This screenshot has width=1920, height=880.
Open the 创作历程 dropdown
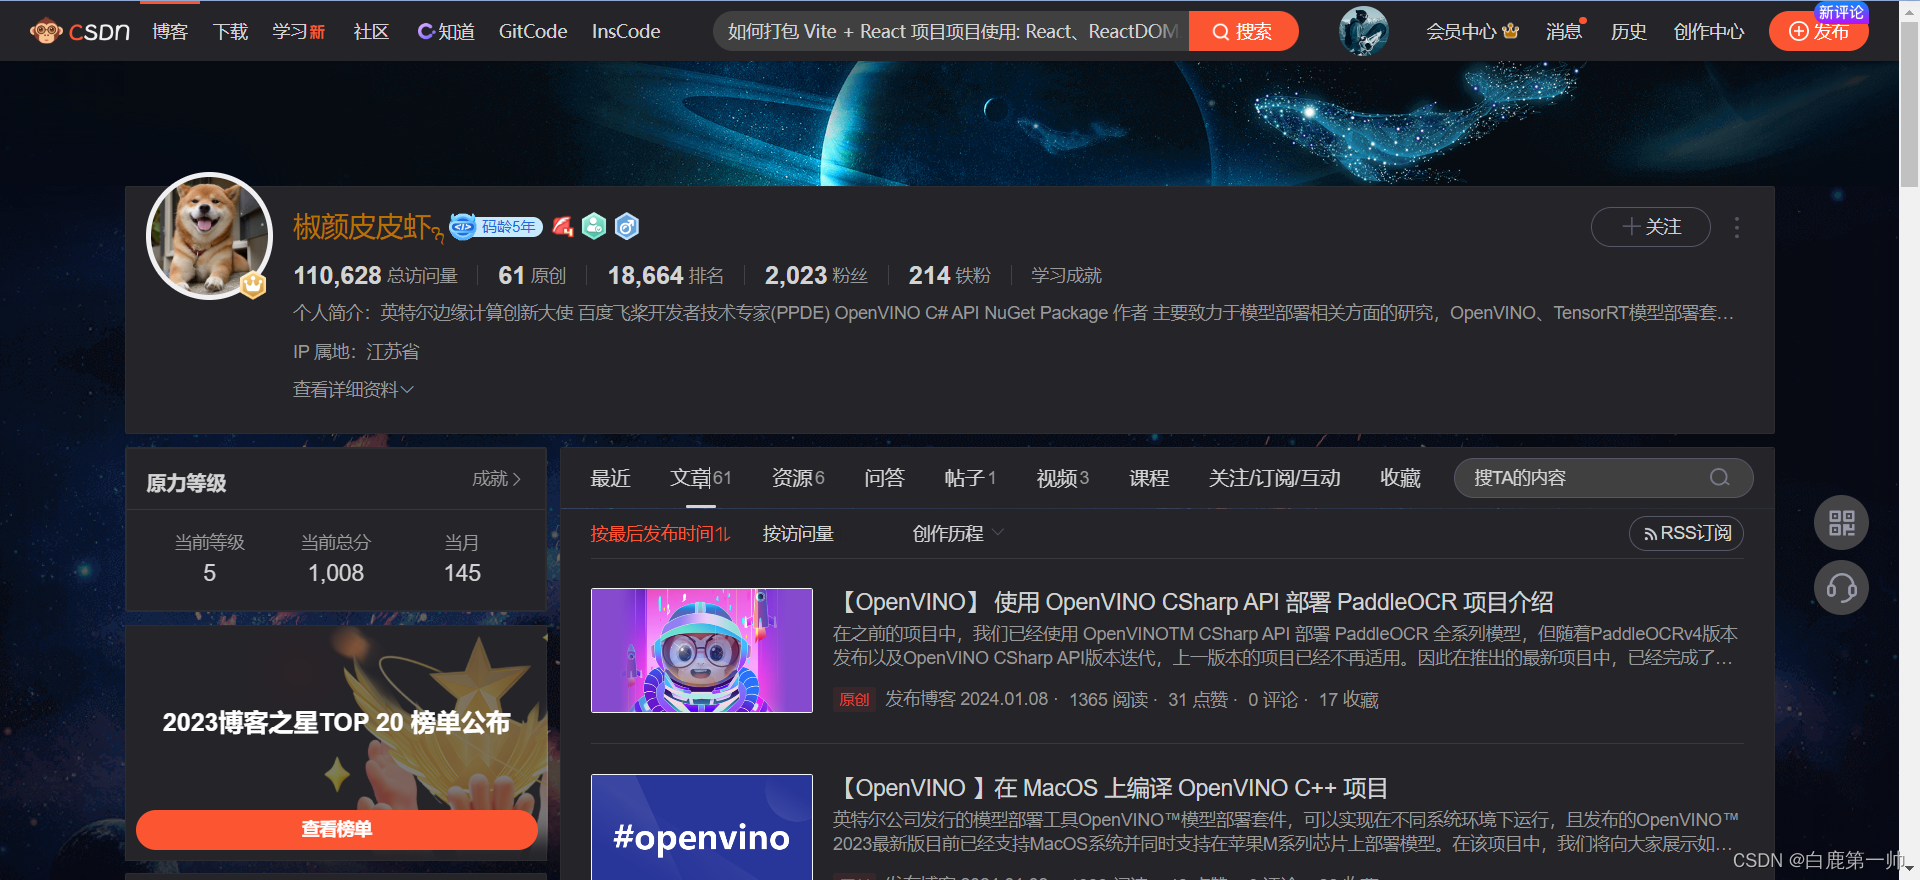click(x=958, y=534)
